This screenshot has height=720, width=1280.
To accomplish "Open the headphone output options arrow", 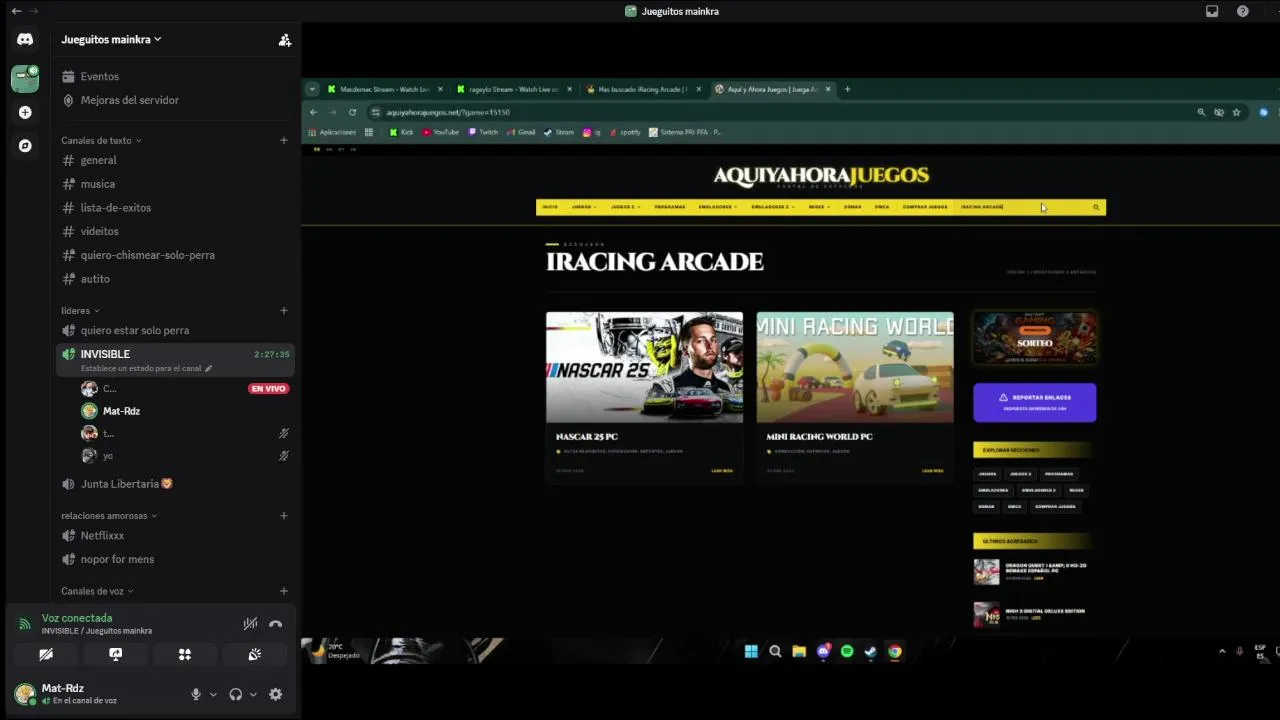I will (x=253, y=694).
